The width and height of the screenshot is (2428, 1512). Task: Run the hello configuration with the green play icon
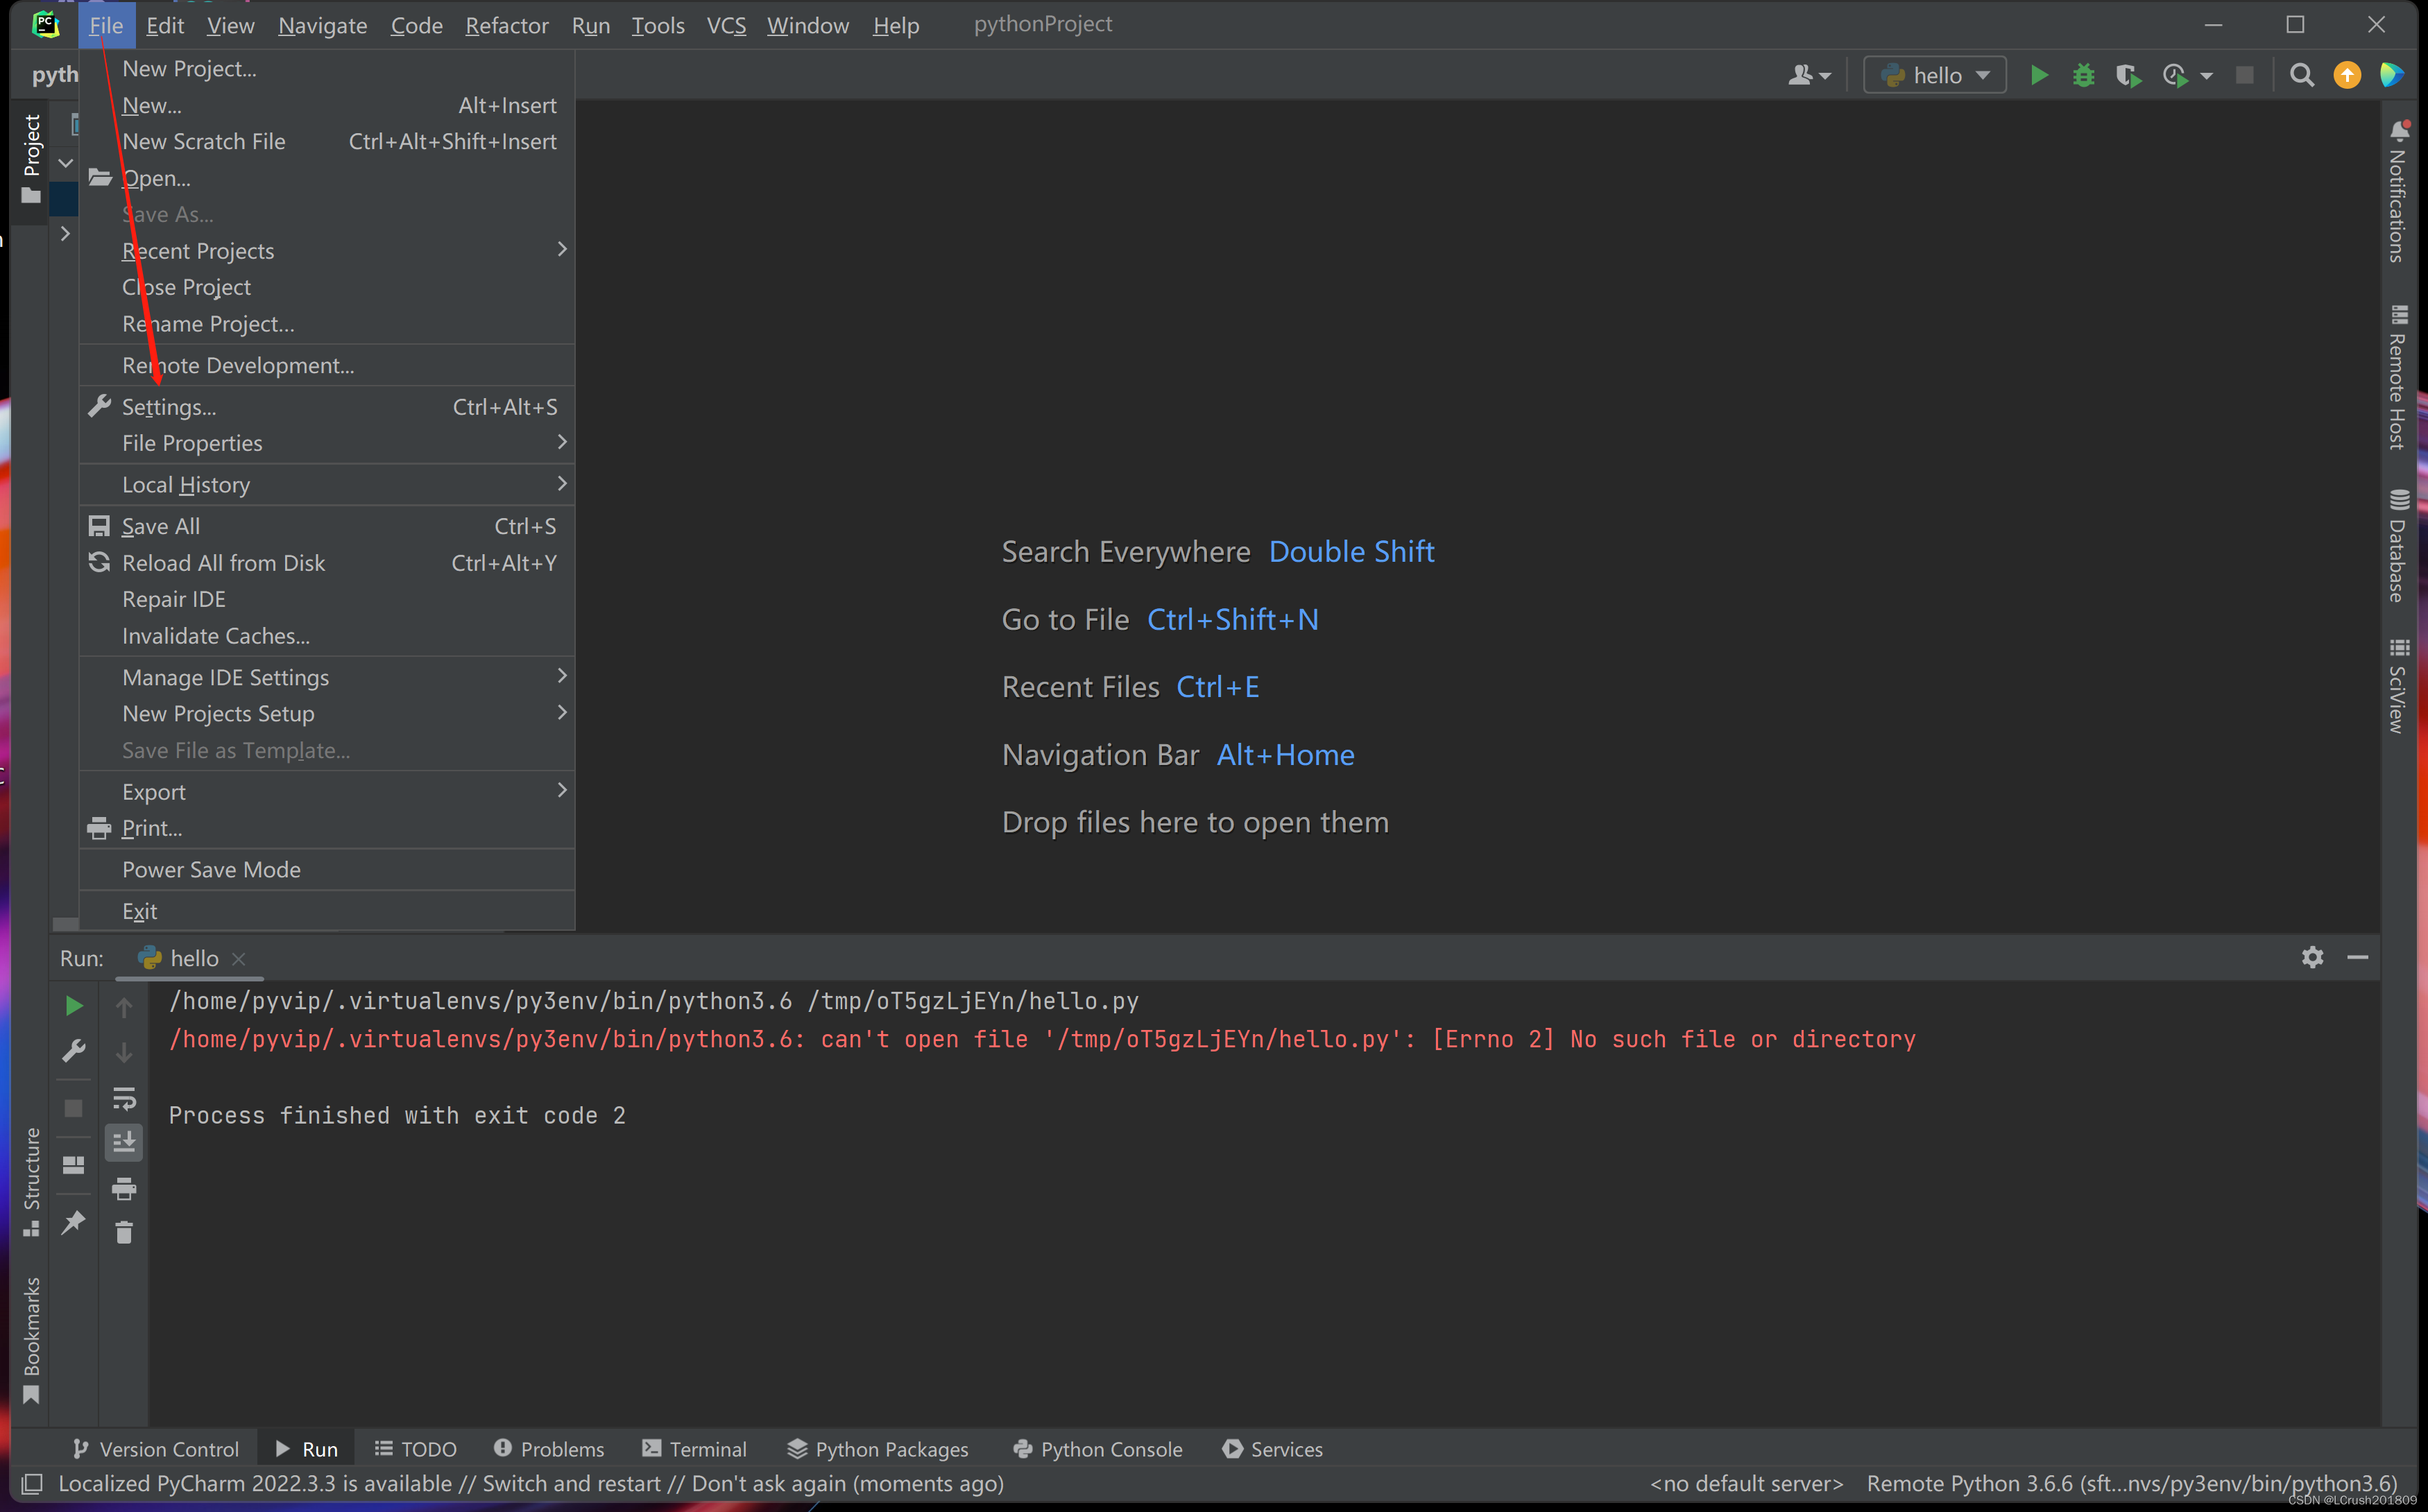click(2039, 74)
